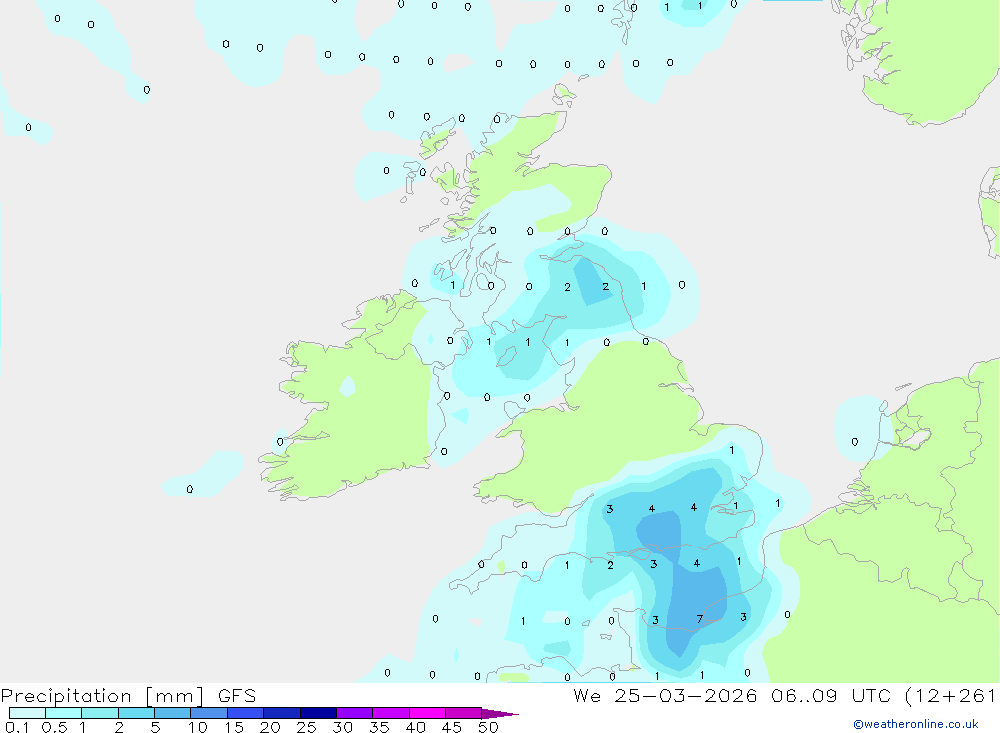This screenshot has height=733, width=1000.
Task: Click the 'We 25-03-2026' date text
Action: (x=665, y=695)
